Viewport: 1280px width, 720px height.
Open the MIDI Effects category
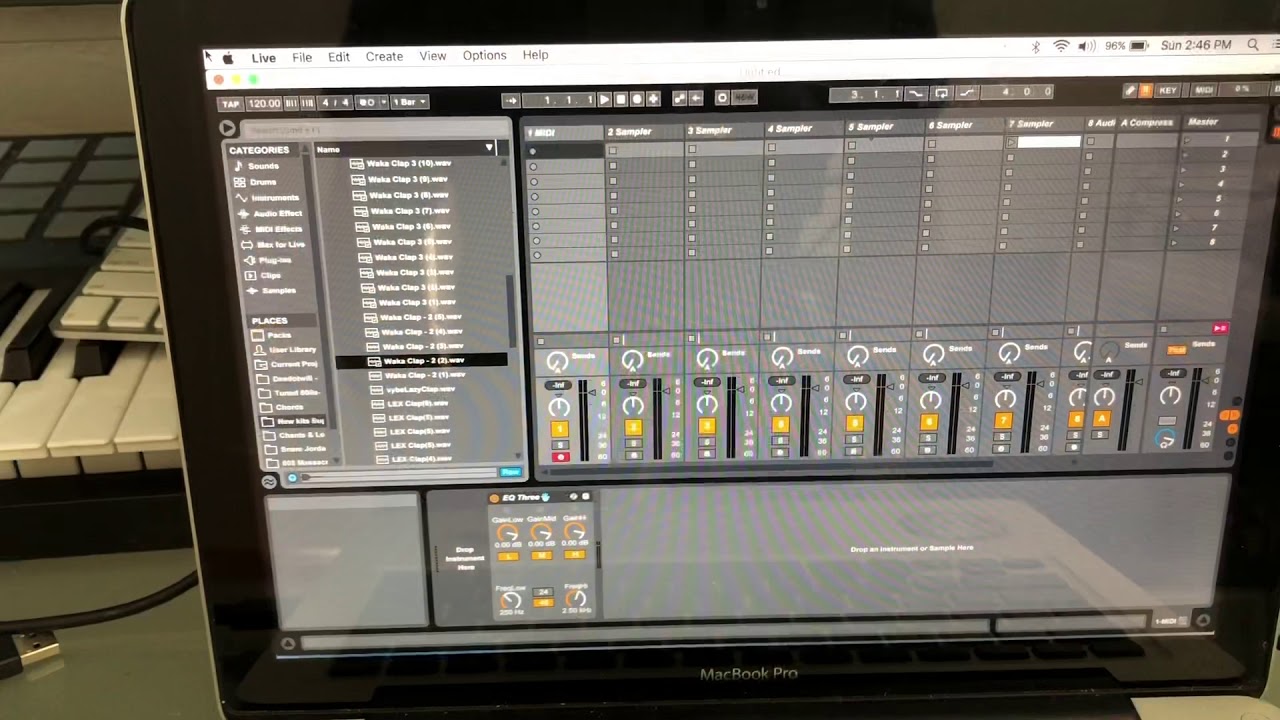[x=271, y=229]
